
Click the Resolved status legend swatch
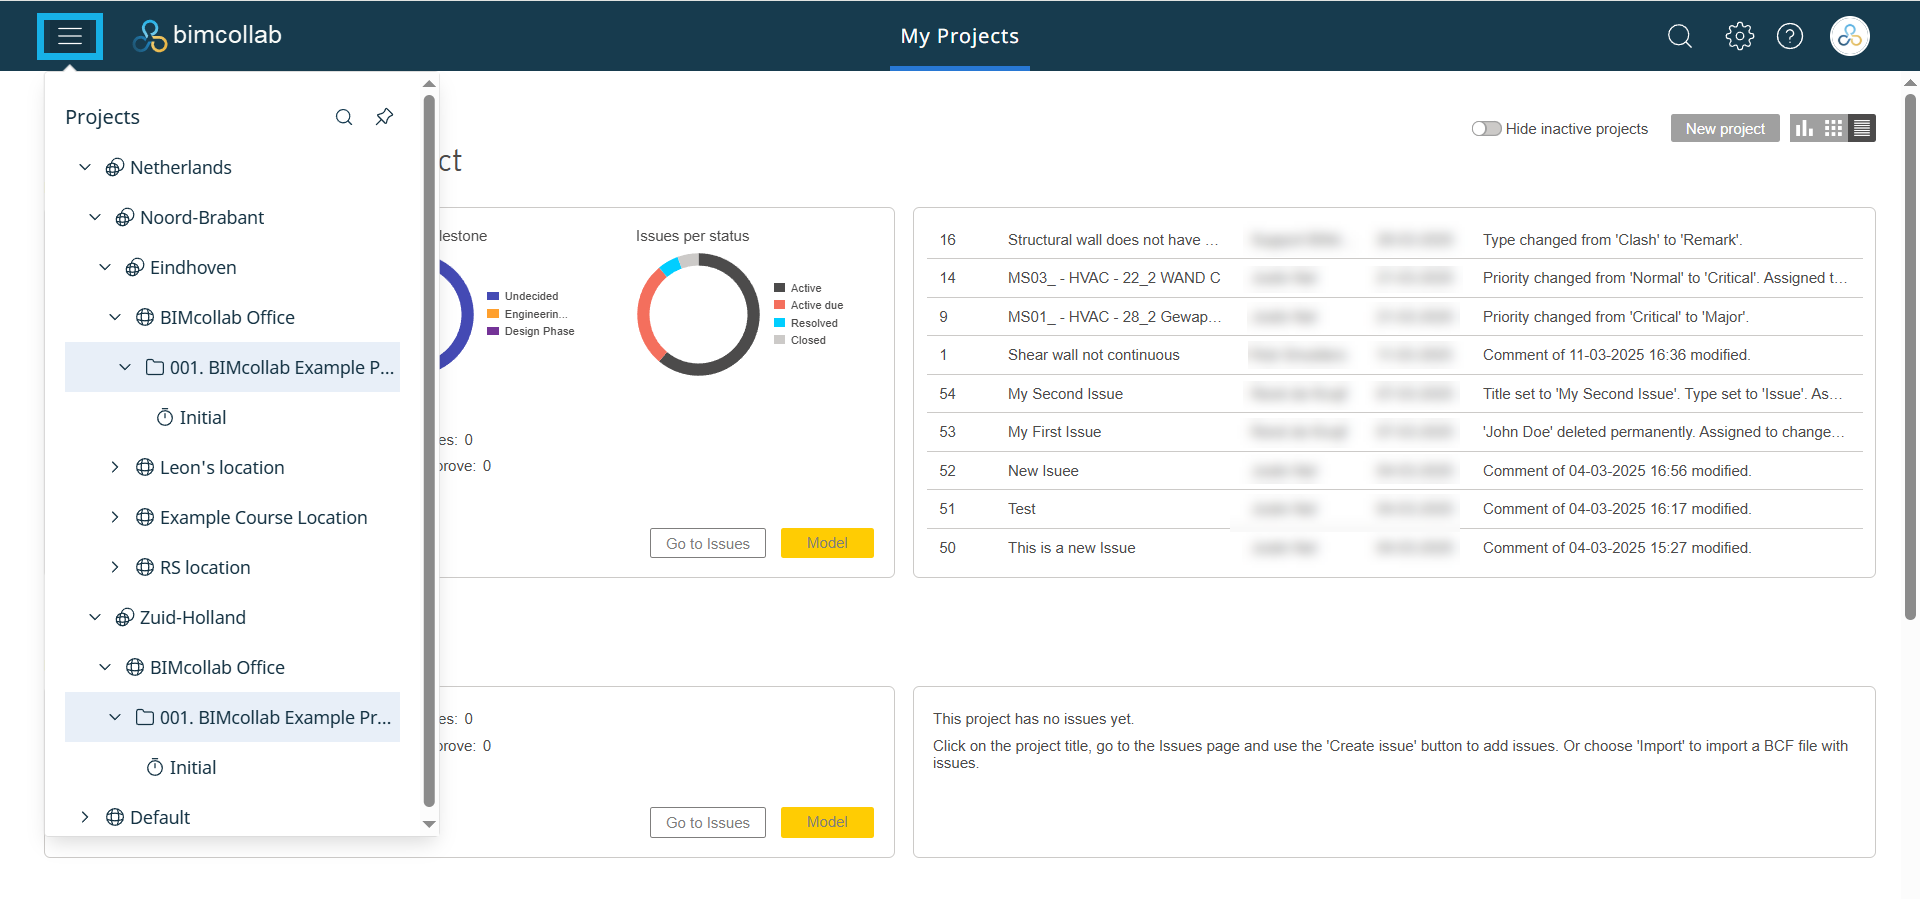click(779, 323)
